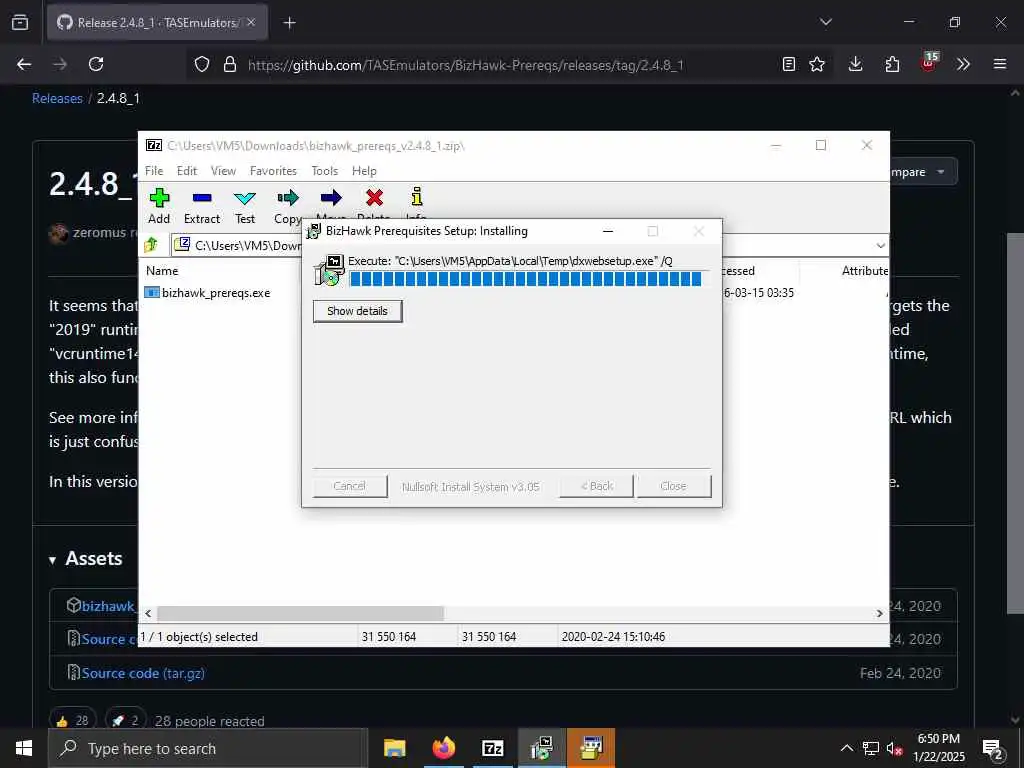Open File menu in 7-Zip

point(154,170)
